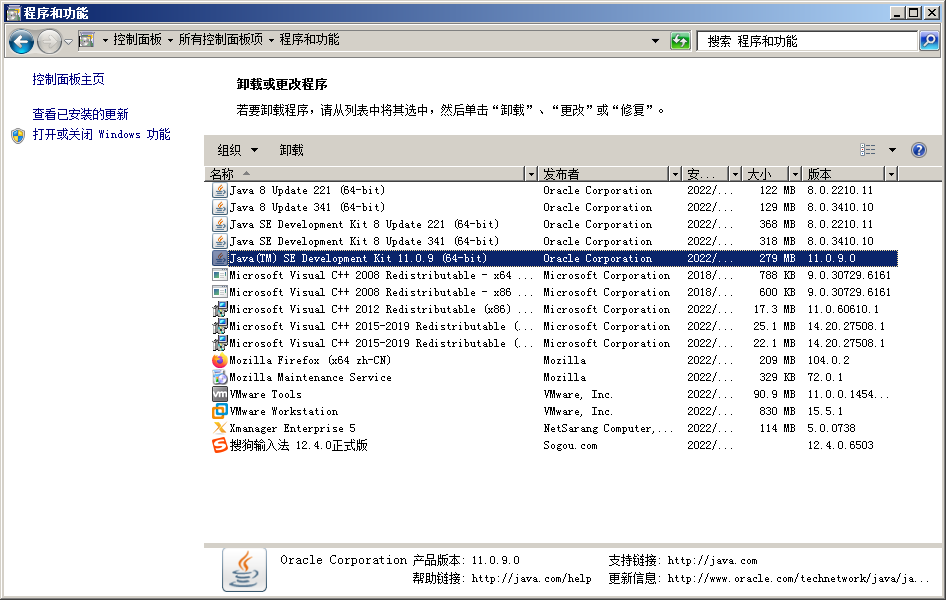
Task: Open the http://java.com support link
Action: pyautogui.click(x=712, y=561)
